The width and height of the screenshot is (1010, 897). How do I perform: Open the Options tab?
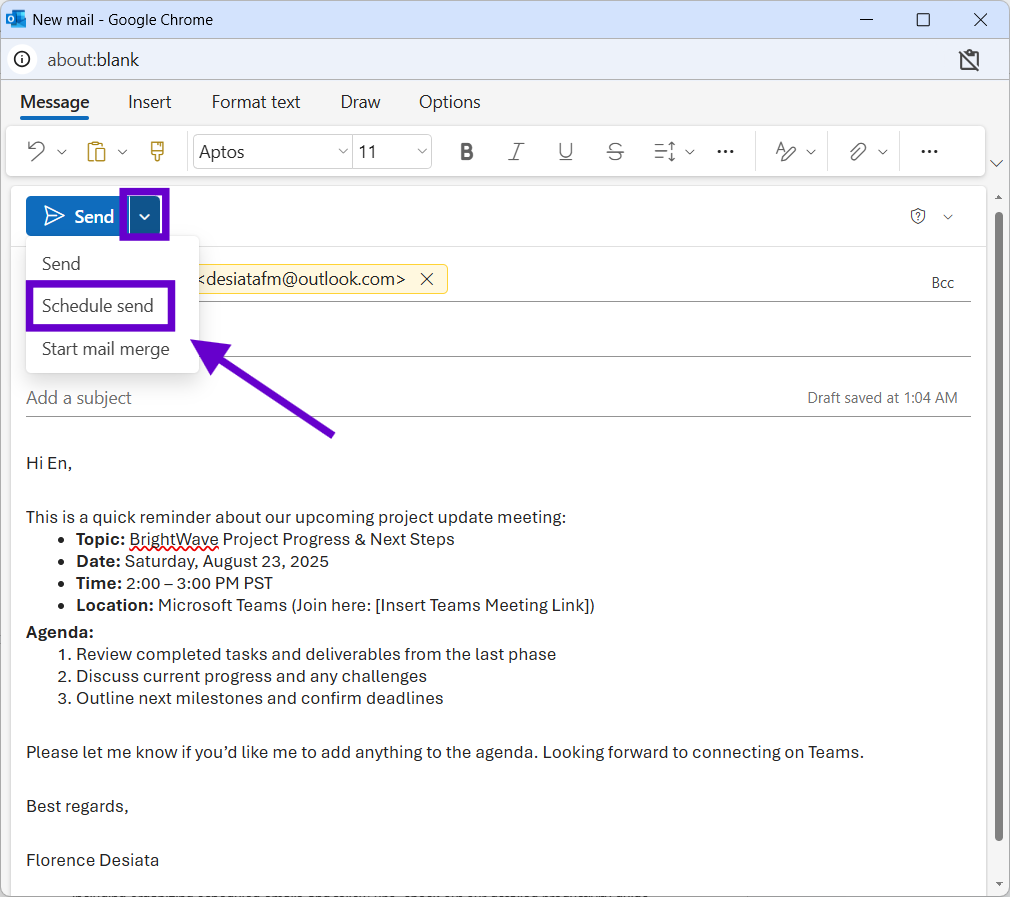[450, 102]
